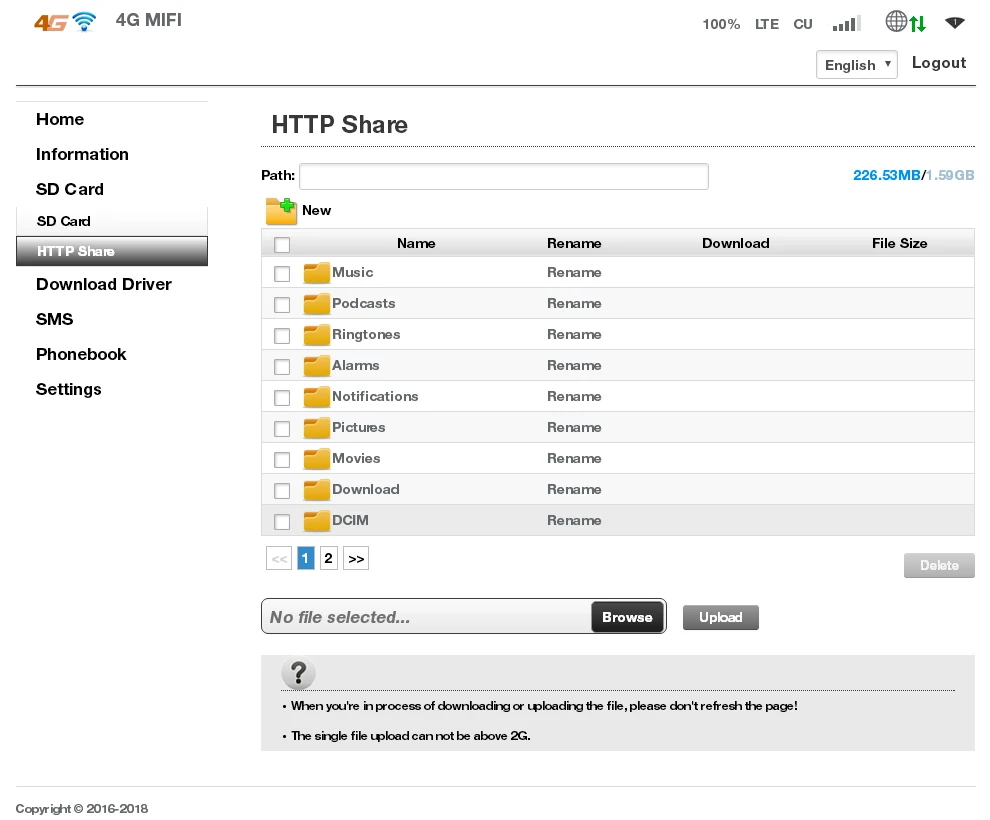Open the Podcasts folder icon

tap(316, 304)
